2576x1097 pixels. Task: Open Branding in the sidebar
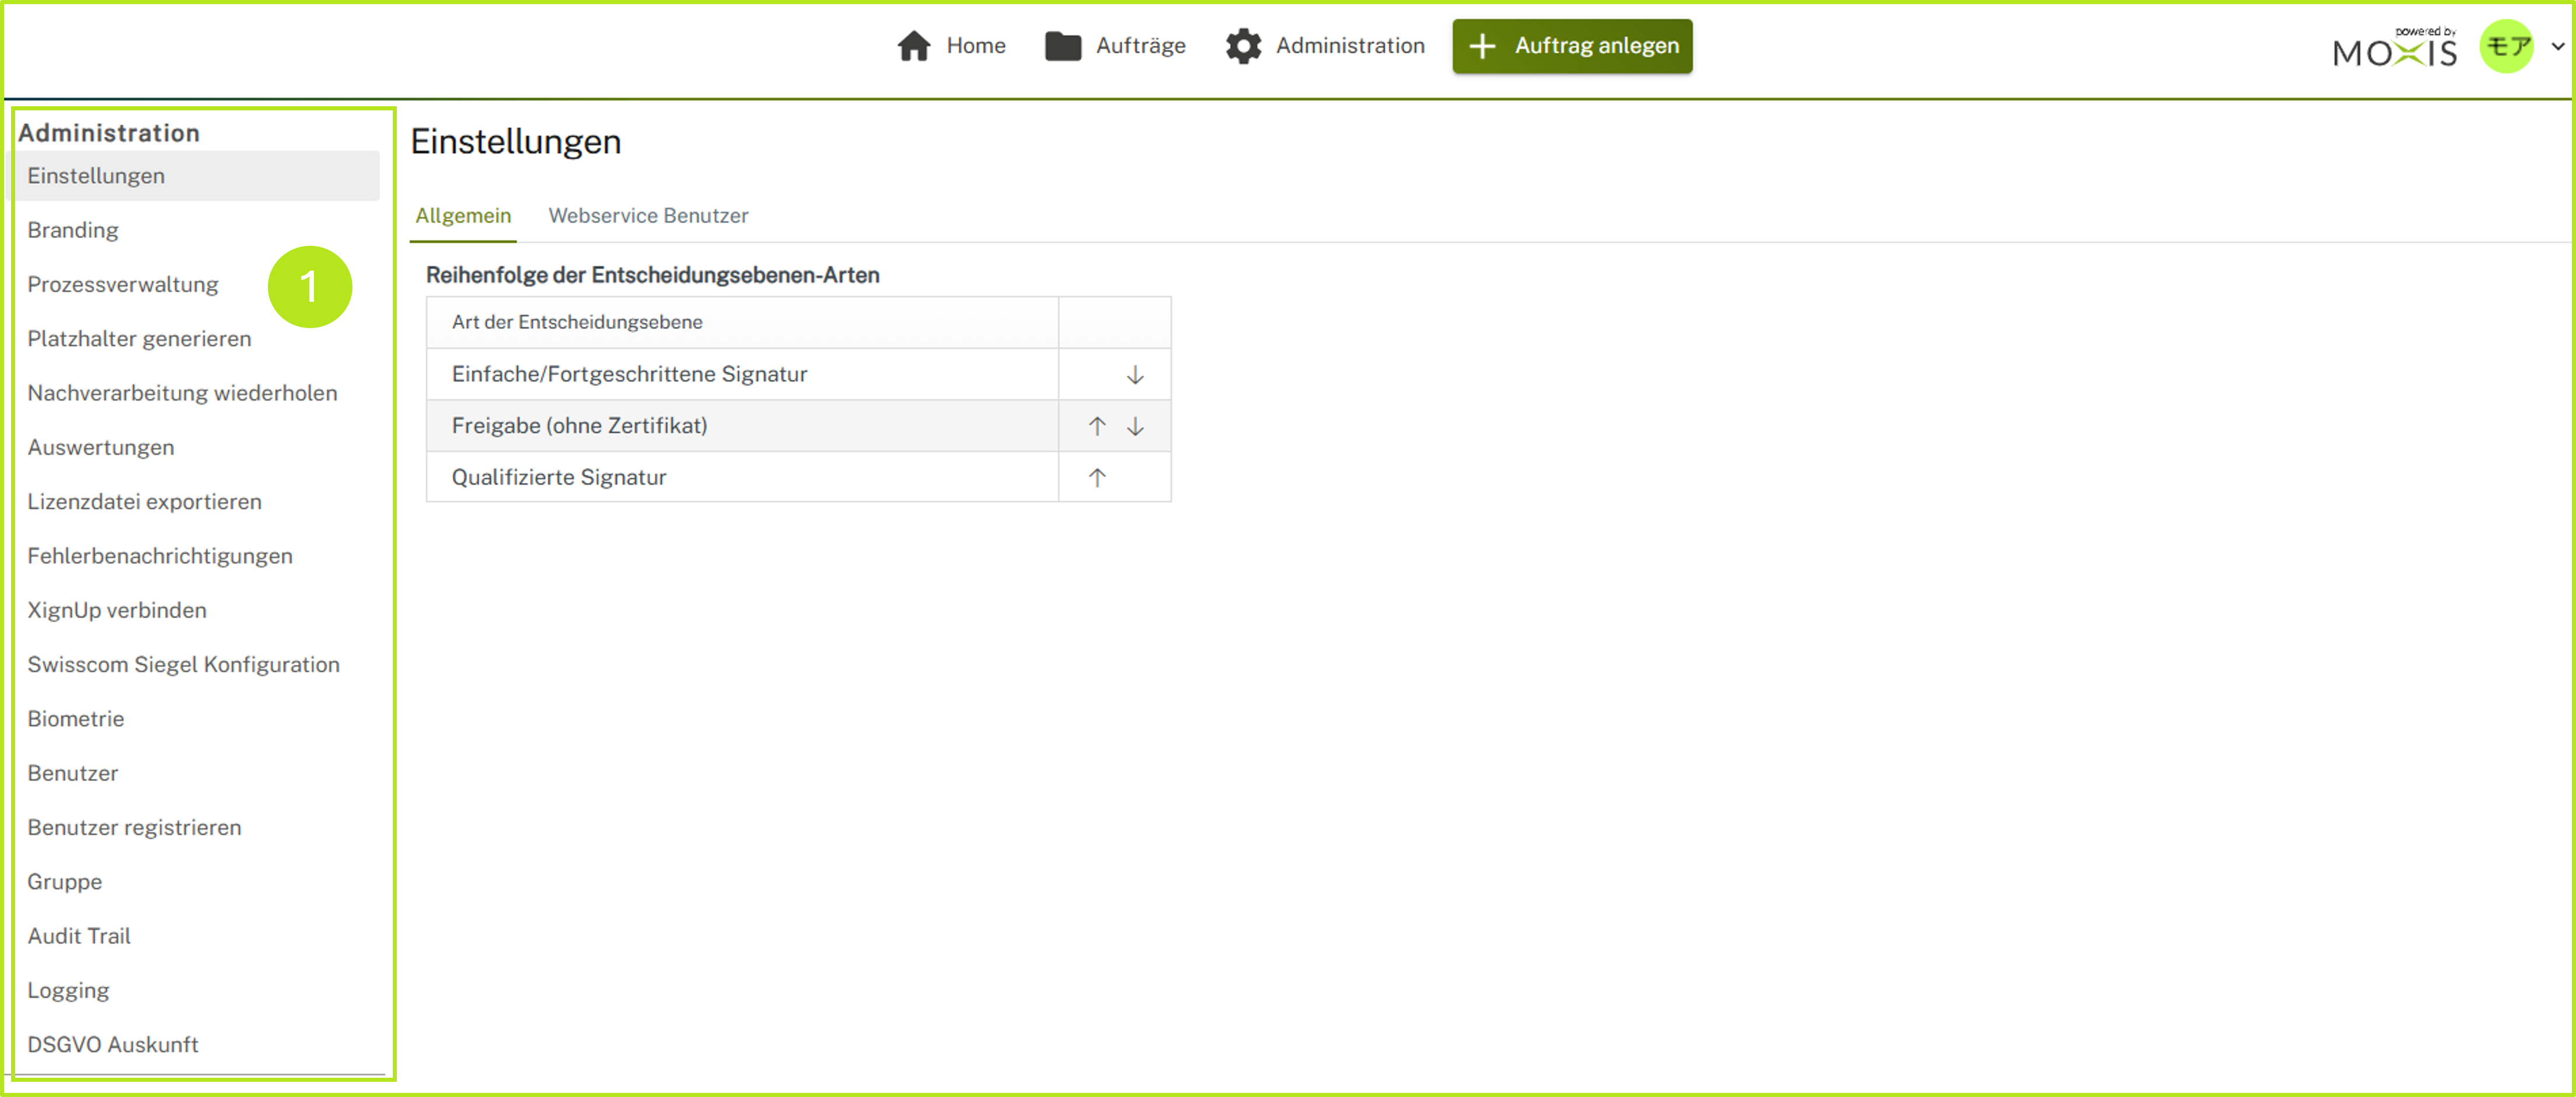tap(73, 230)
